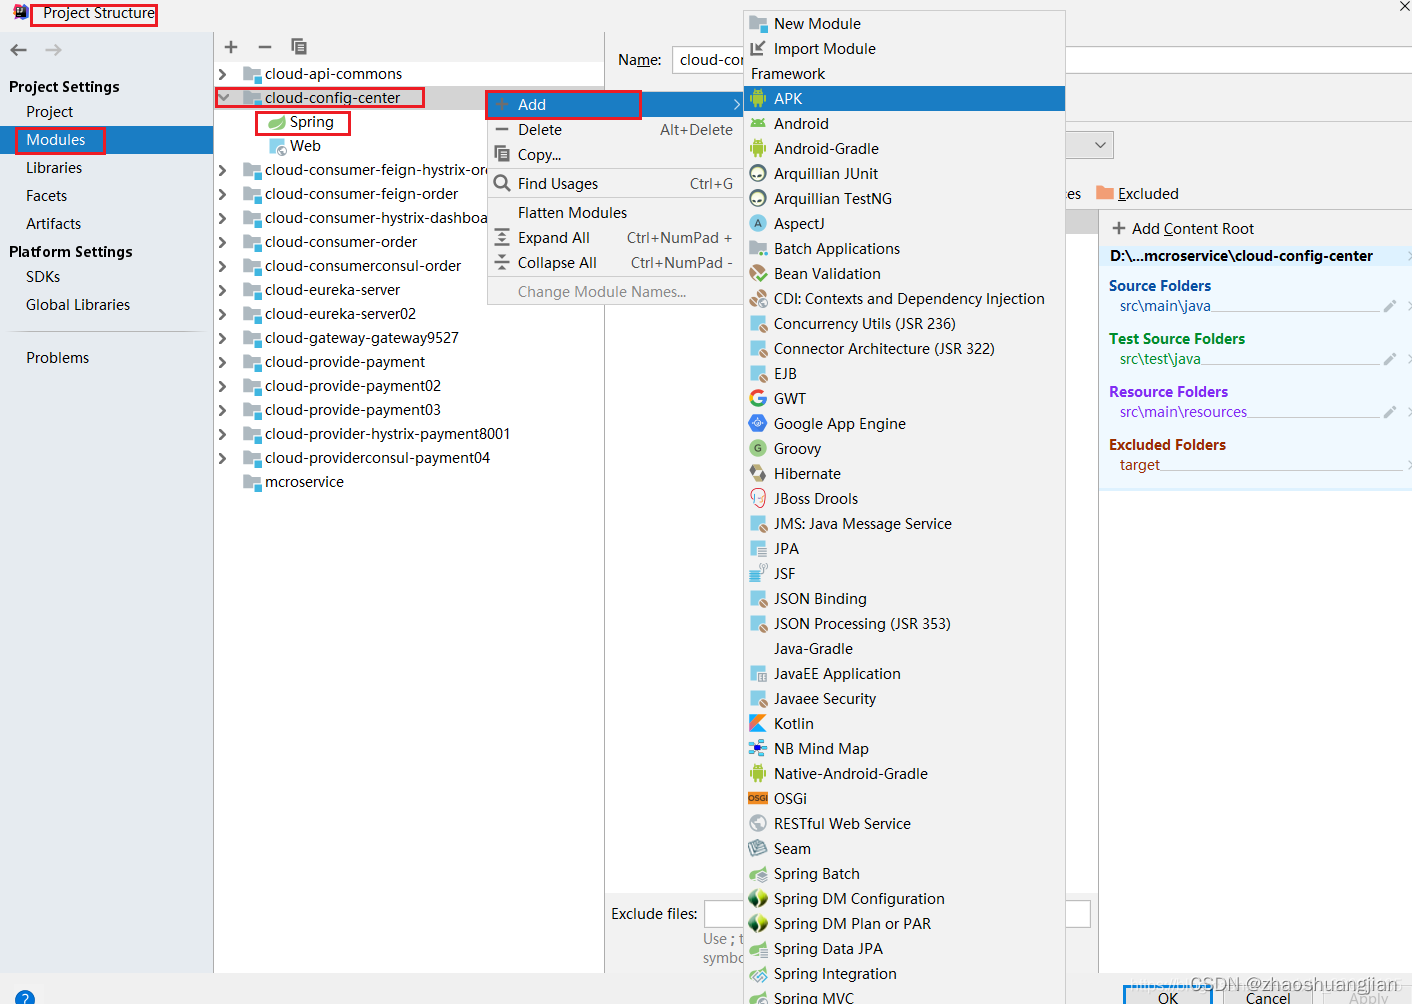Click the AspectJ framework icon
This screenshot has height=1004, width=1412.
click(758, 223)
